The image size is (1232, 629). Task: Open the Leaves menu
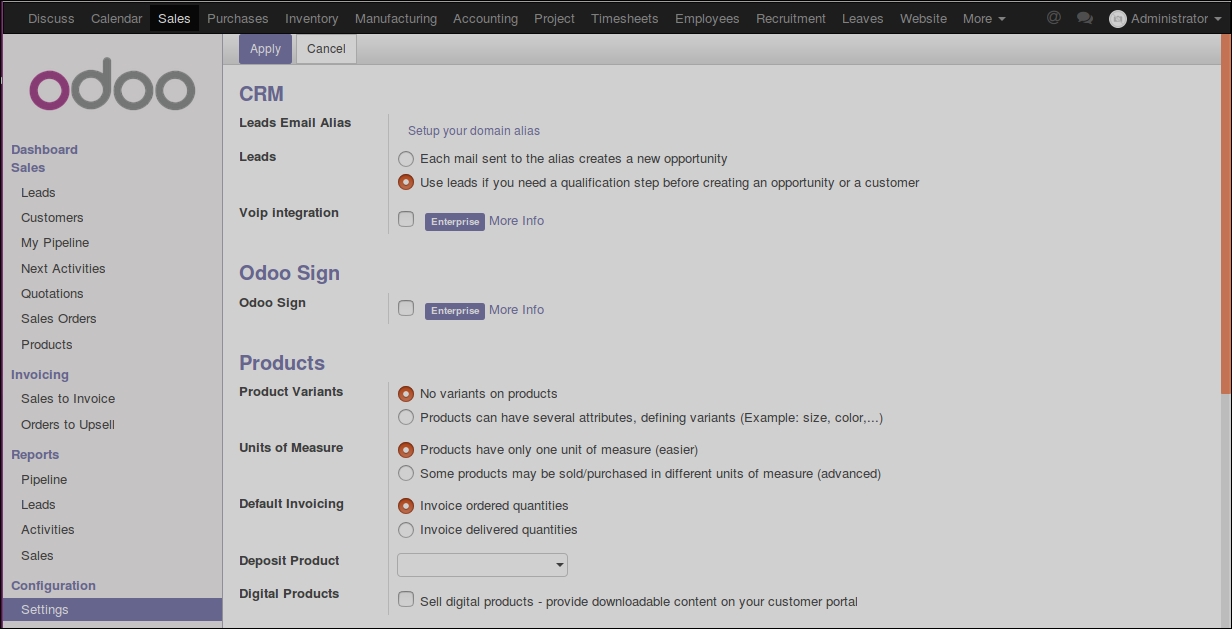coord(863,18)
